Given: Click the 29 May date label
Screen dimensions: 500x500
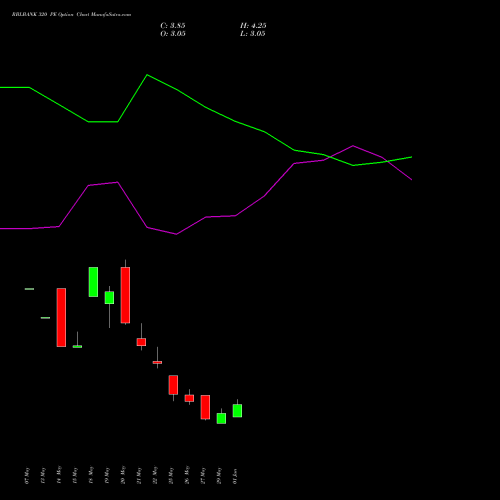Looking at the screenshot, I should coord(219,476).
